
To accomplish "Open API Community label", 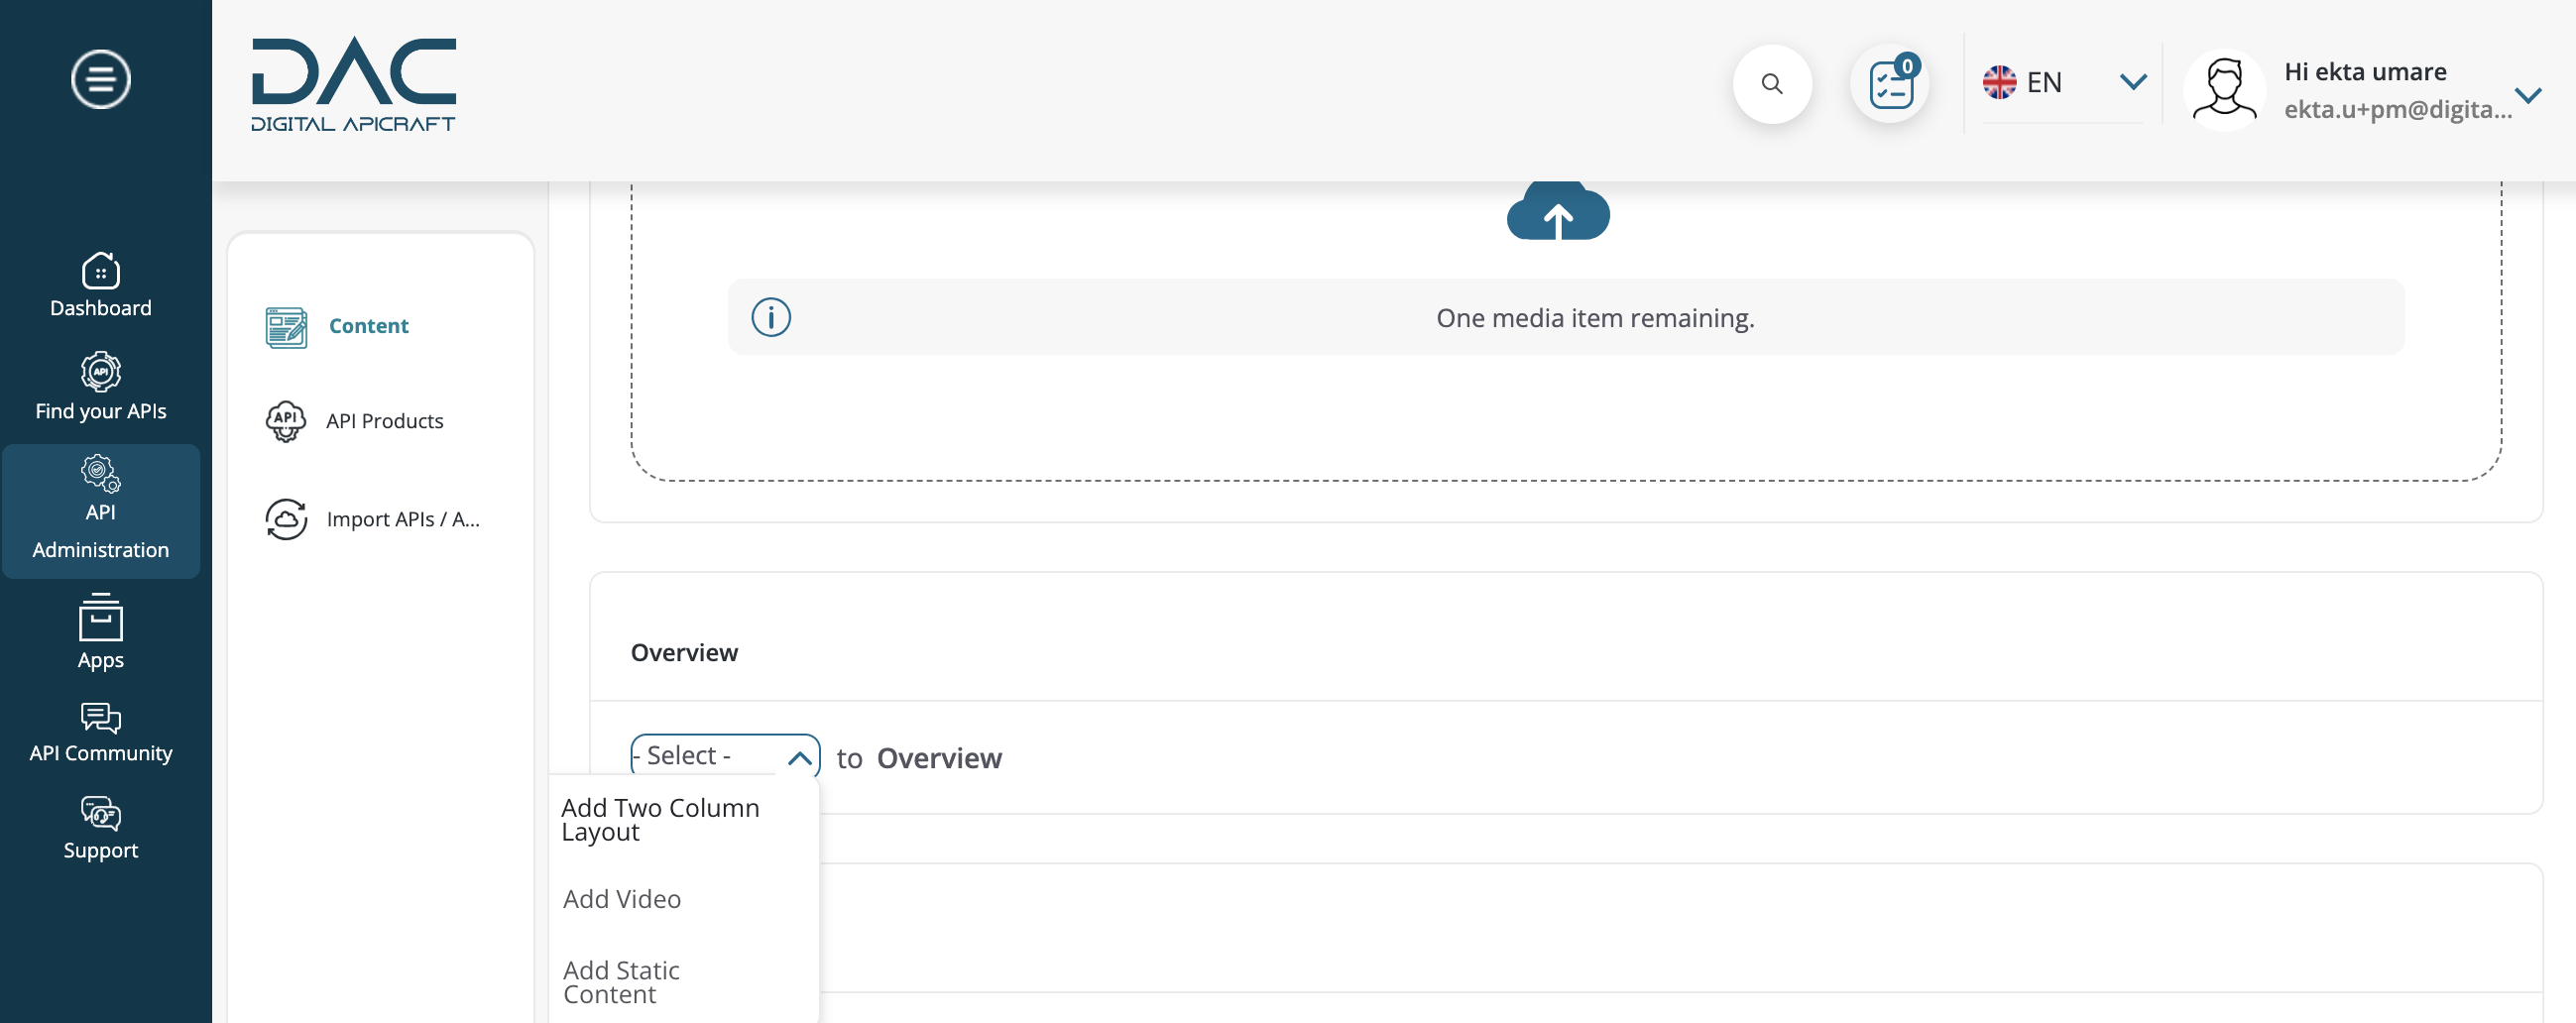I will pyautogui.click(x=100, y=753).
